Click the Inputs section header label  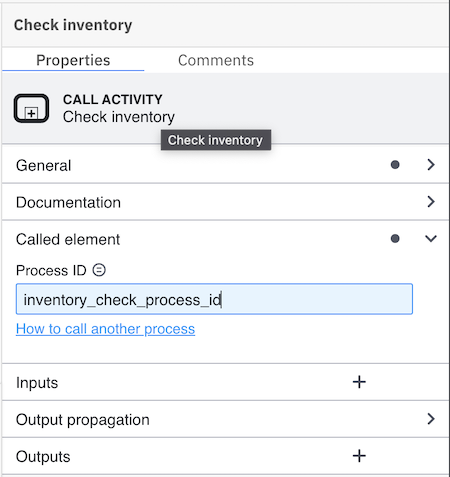pos(37,383)
